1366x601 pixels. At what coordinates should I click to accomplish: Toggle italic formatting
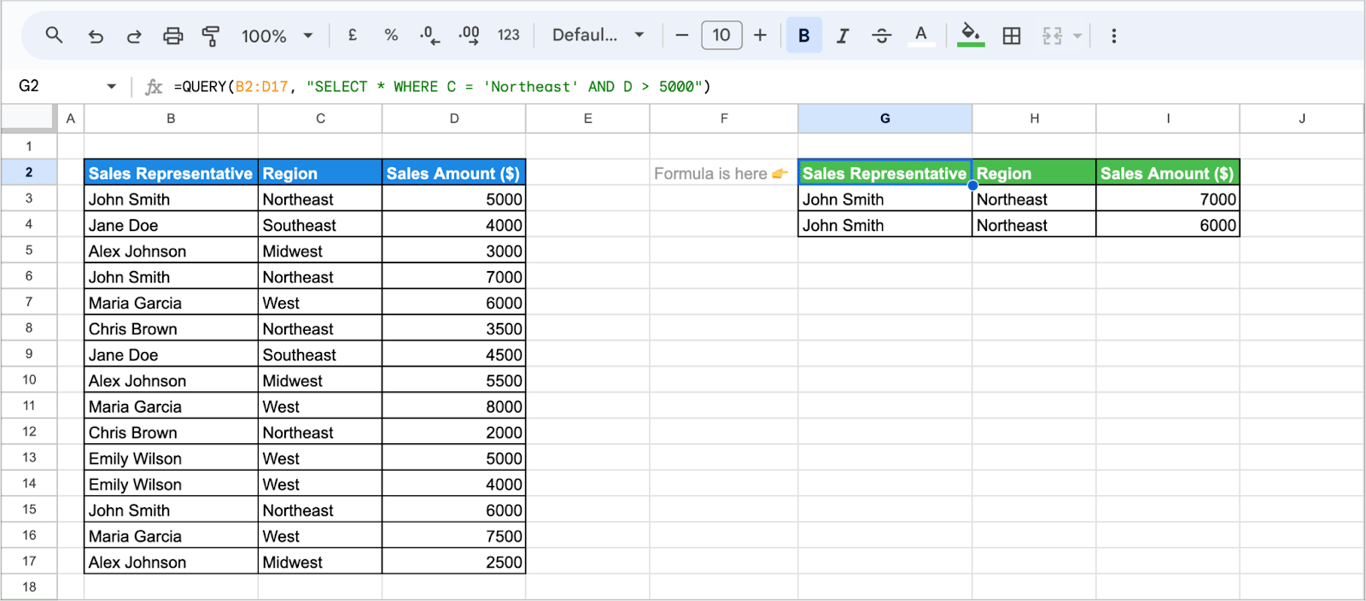click(x=842, y=36)
